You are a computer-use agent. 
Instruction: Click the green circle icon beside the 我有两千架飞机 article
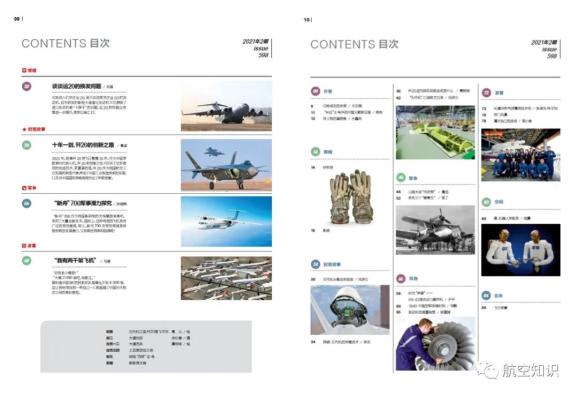point(27,260)
